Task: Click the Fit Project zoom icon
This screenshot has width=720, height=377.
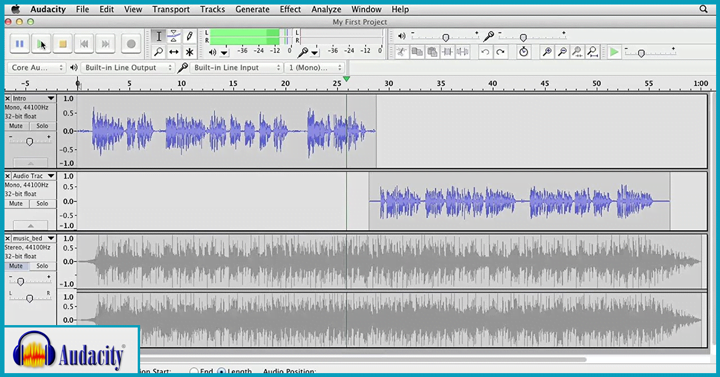Action: (592, 52)
